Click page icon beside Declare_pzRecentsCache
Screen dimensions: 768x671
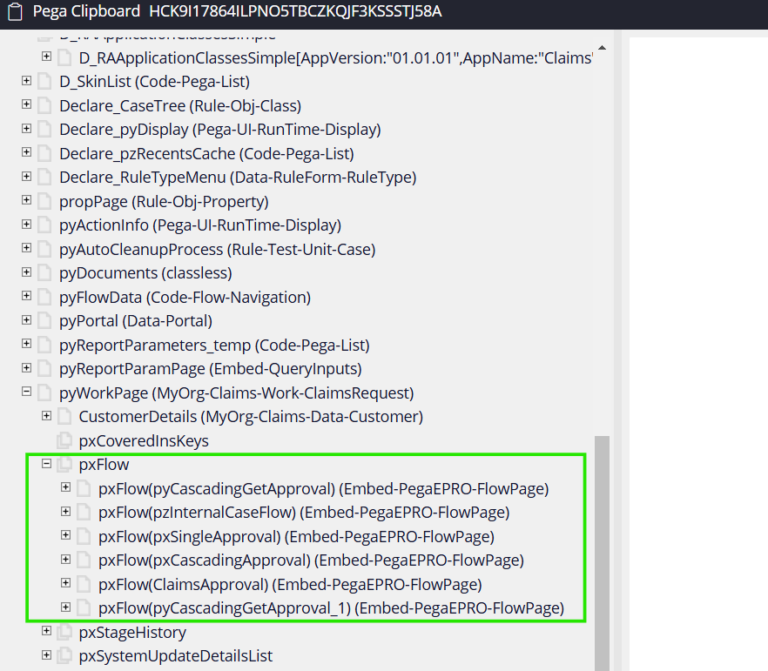coord(45,153)
